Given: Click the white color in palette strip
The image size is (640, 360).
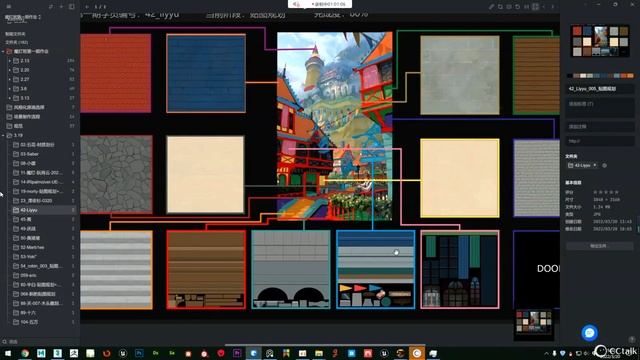Looking at the screenshot, I should [x=583, y=76].
